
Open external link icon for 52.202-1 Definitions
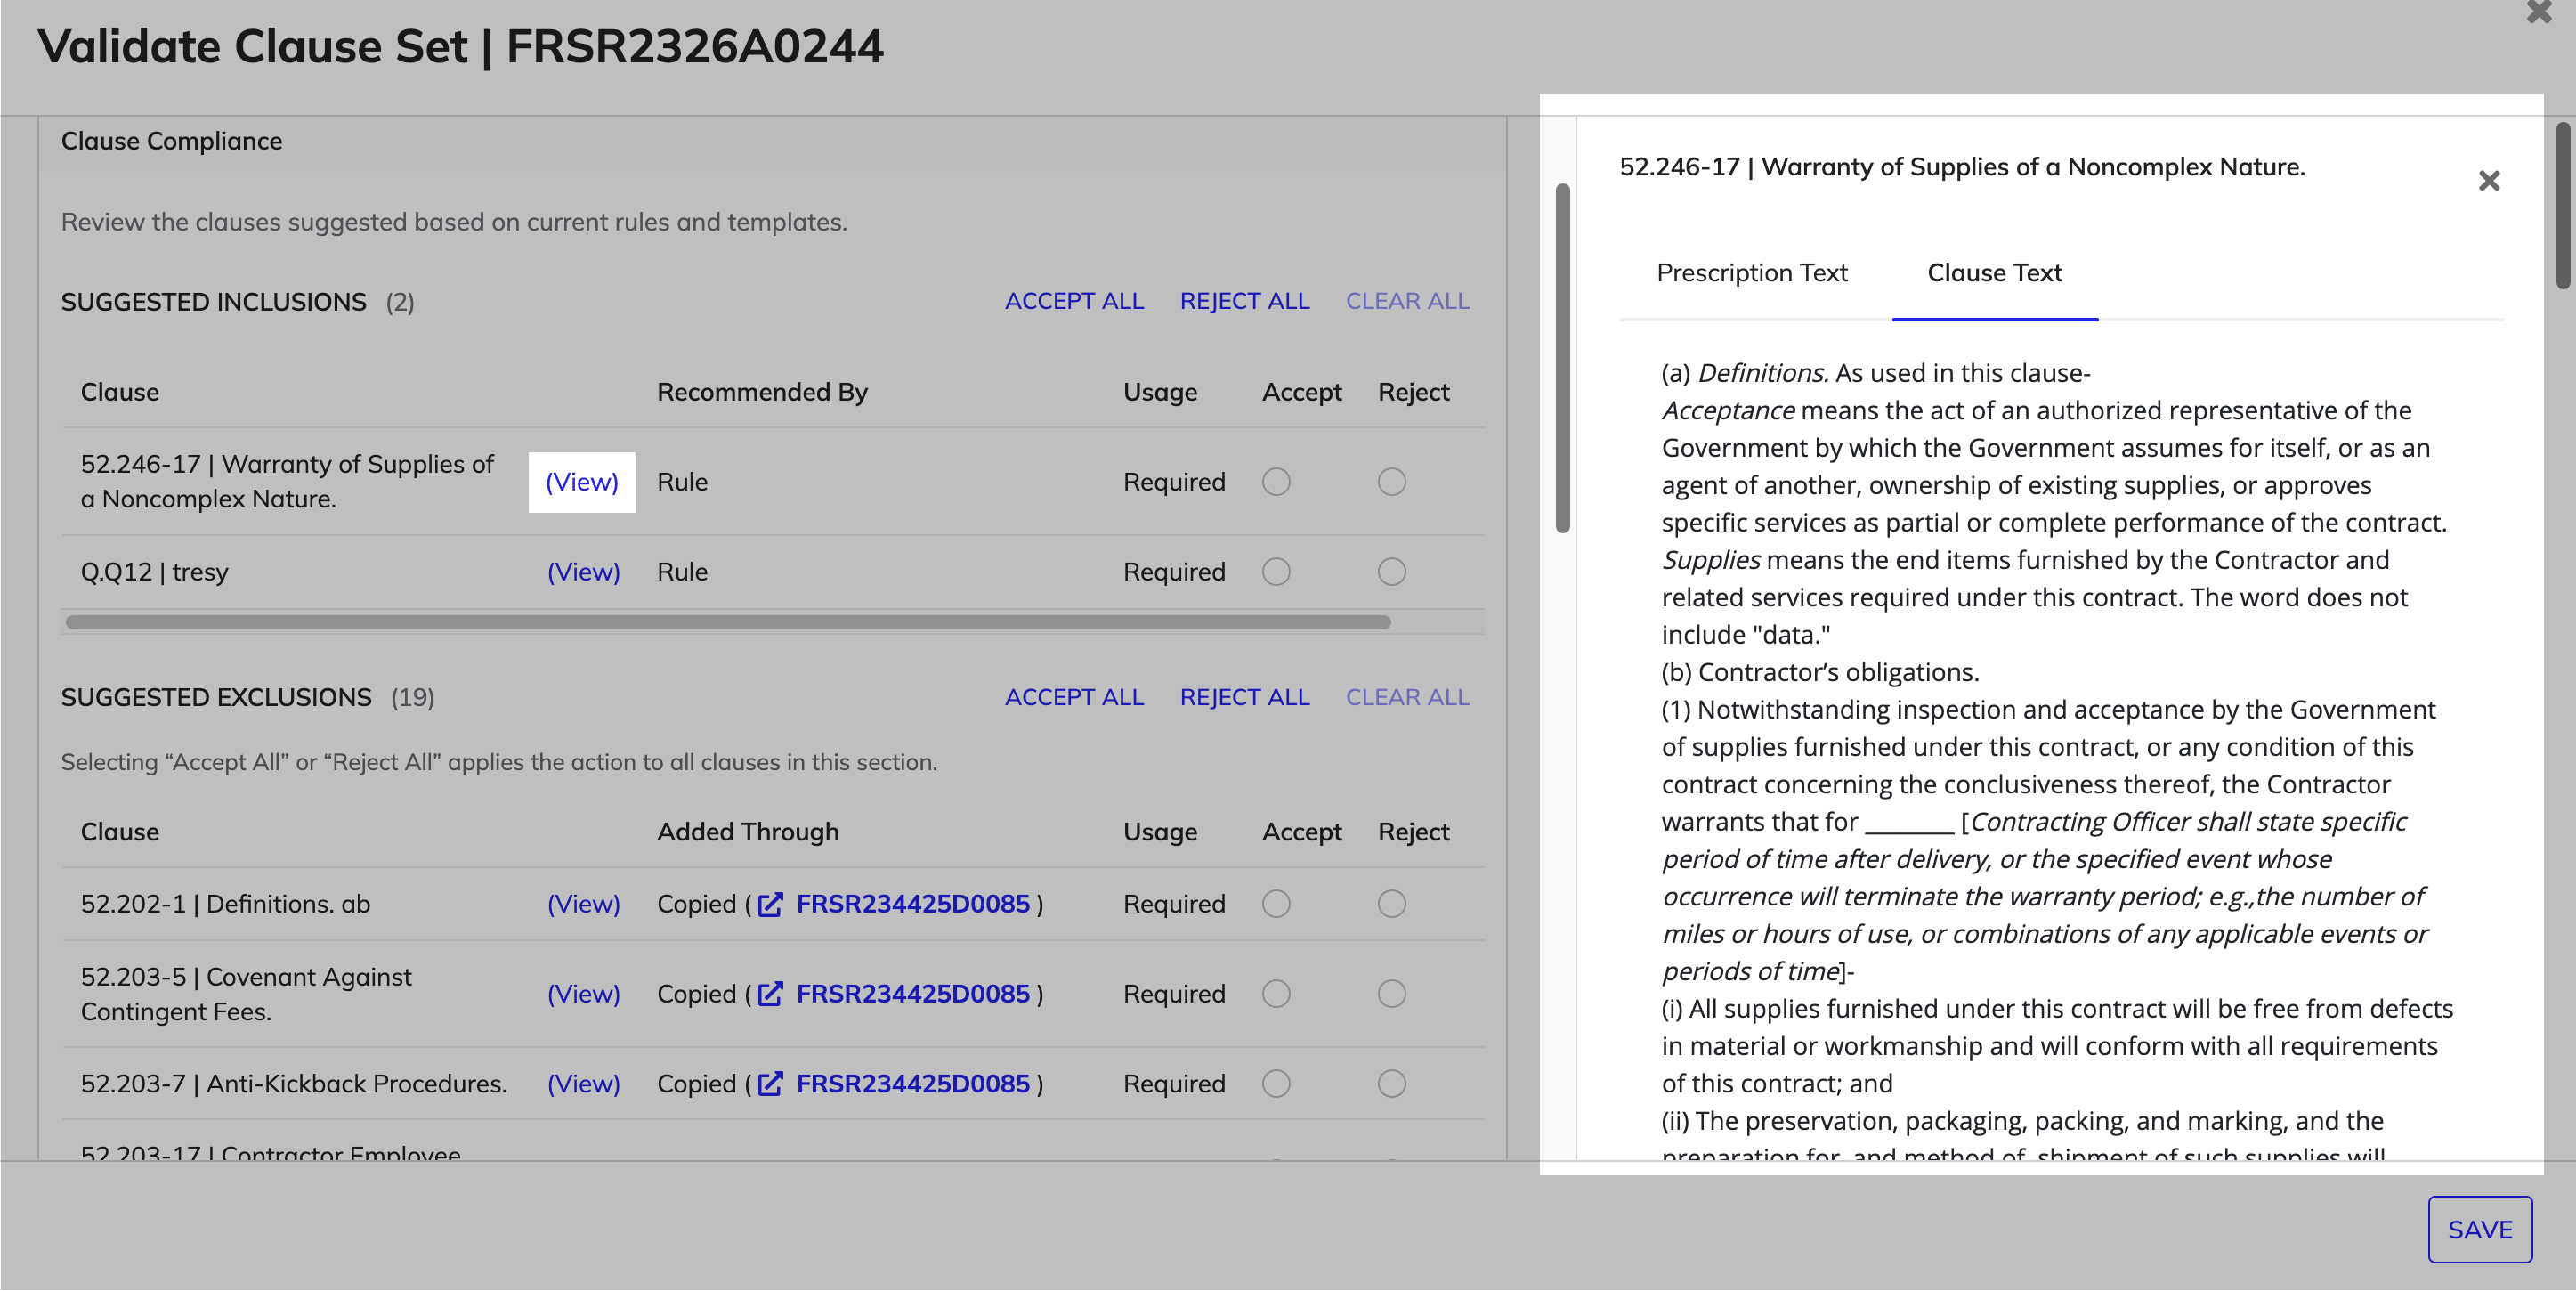[770, 905]
